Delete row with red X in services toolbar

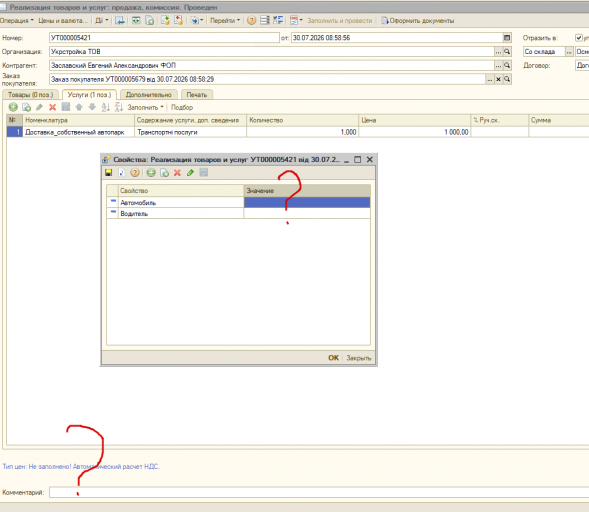pyautogui.click(x=53, y=107)
